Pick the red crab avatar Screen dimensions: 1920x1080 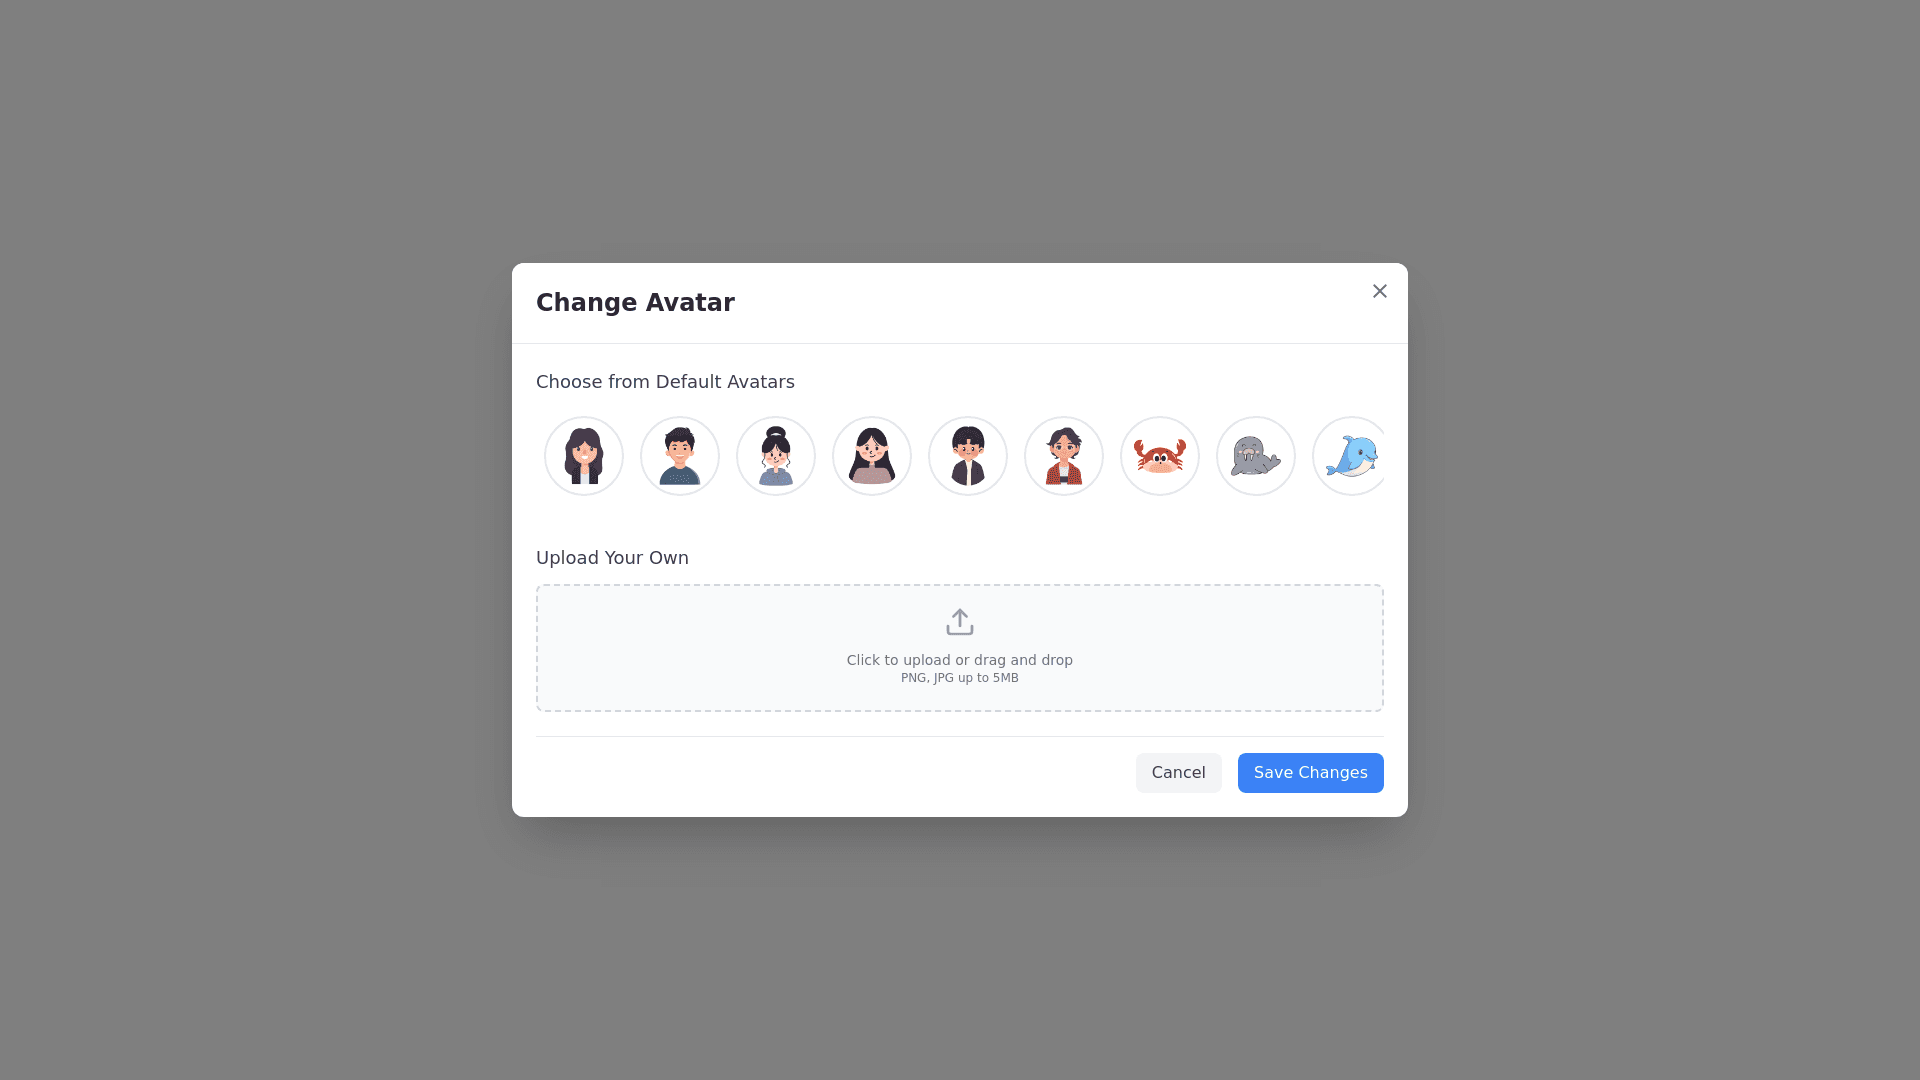click(x=1160, y=456)
